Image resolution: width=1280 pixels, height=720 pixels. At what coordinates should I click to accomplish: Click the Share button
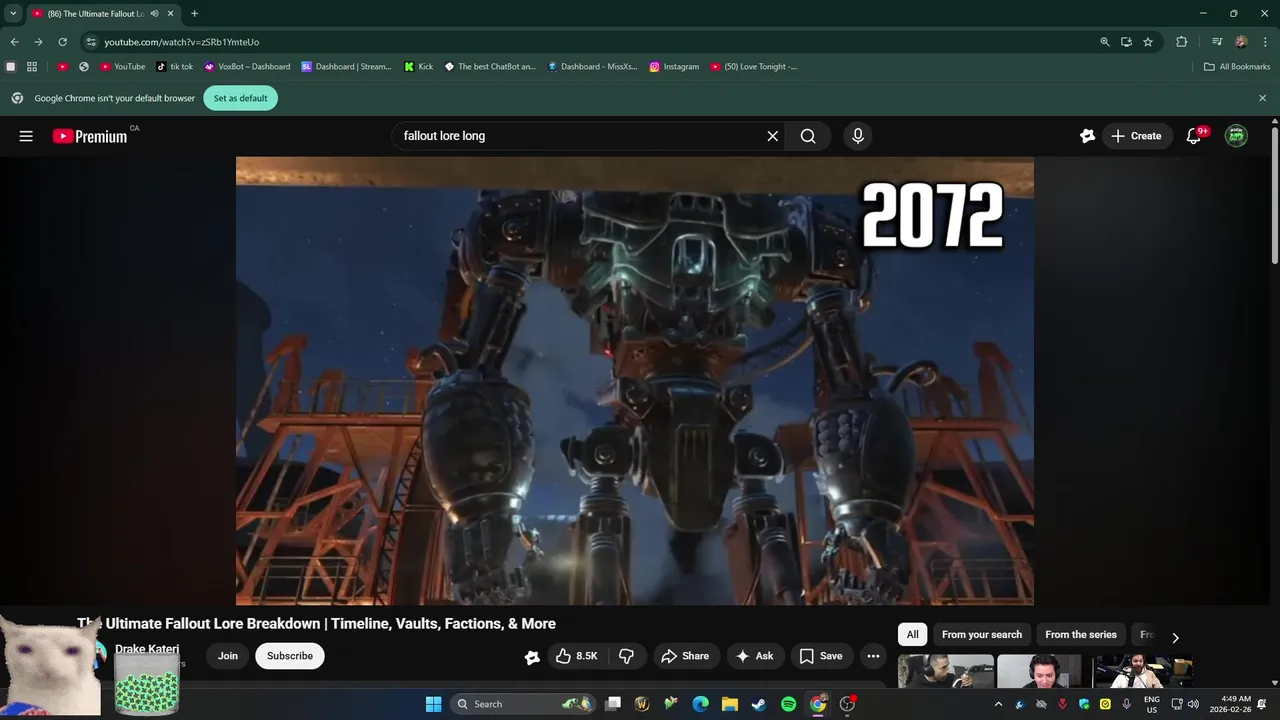click(x=685, y=656)
